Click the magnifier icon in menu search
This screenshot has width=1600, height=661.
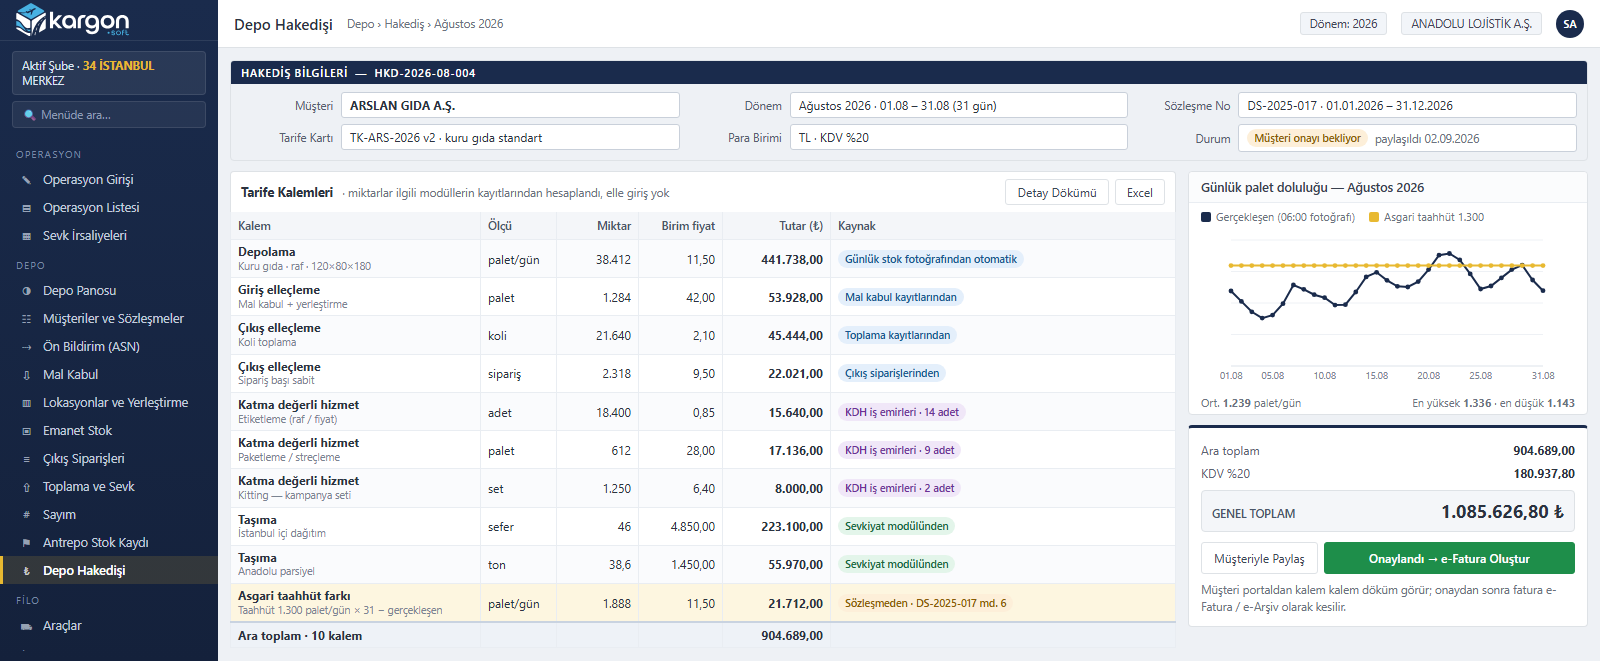pos(30,115)
